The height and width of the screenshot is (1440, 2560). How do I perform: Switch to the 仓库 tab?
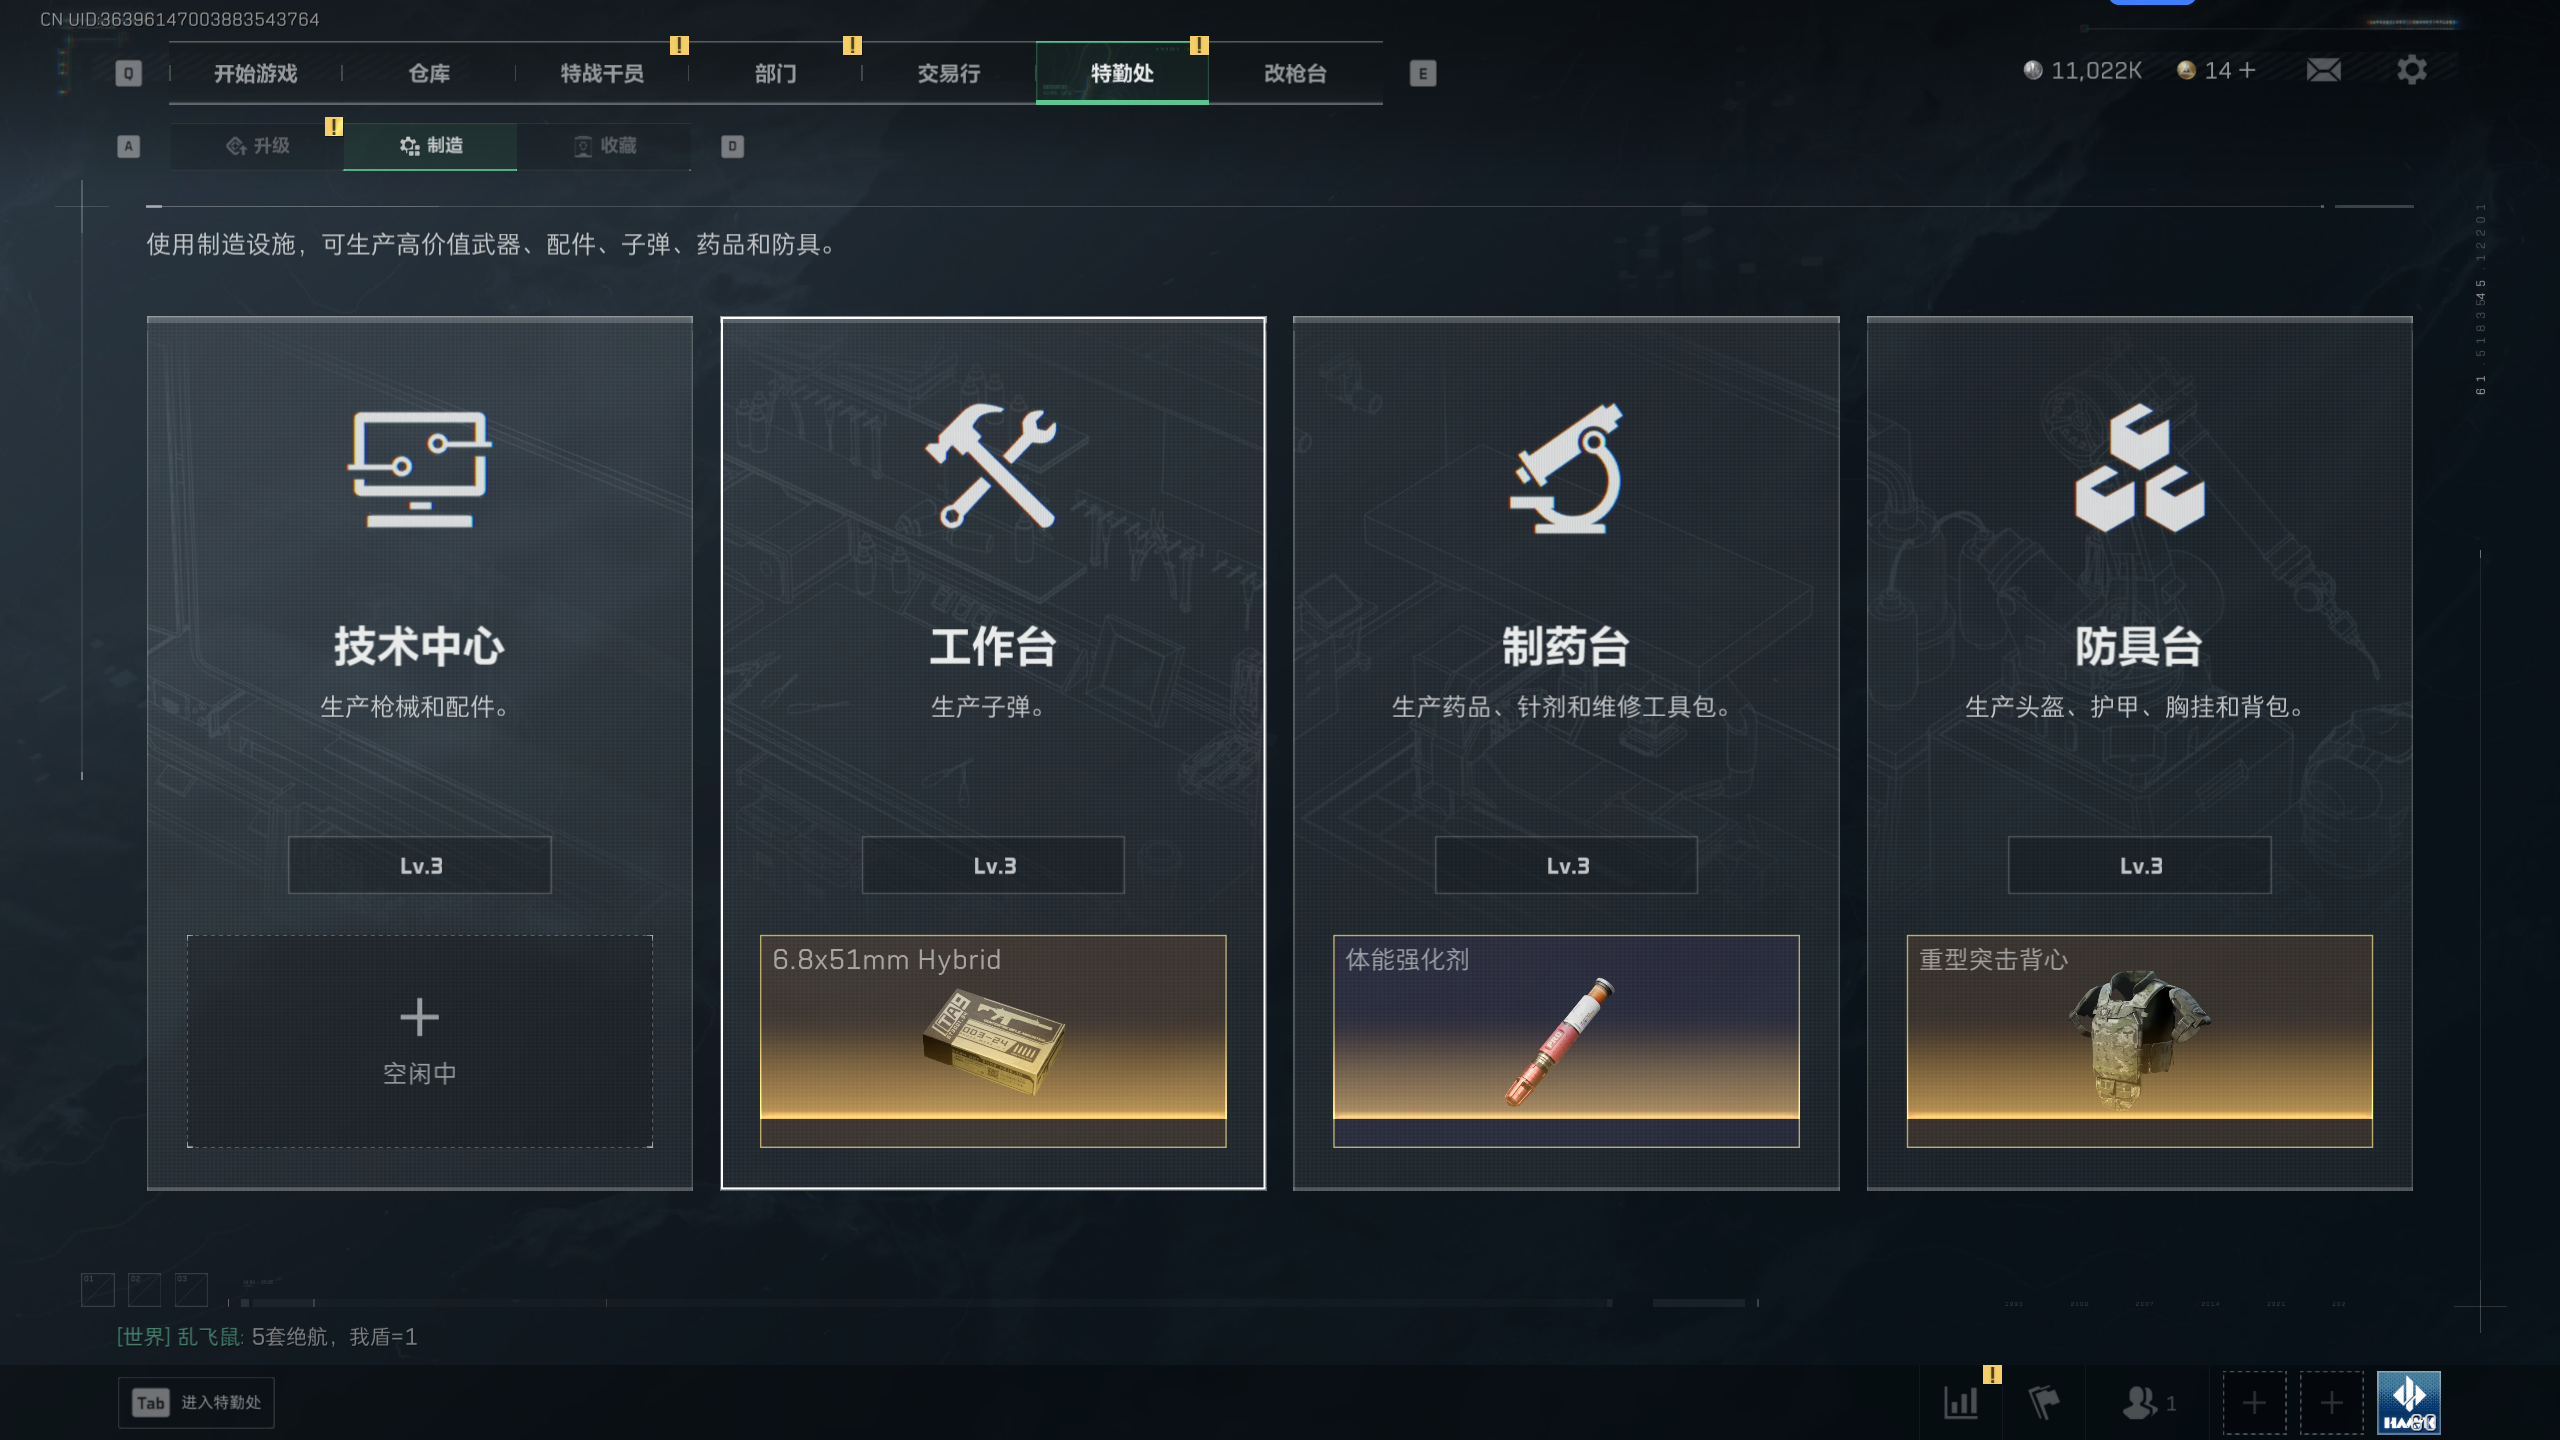point(429,73)
